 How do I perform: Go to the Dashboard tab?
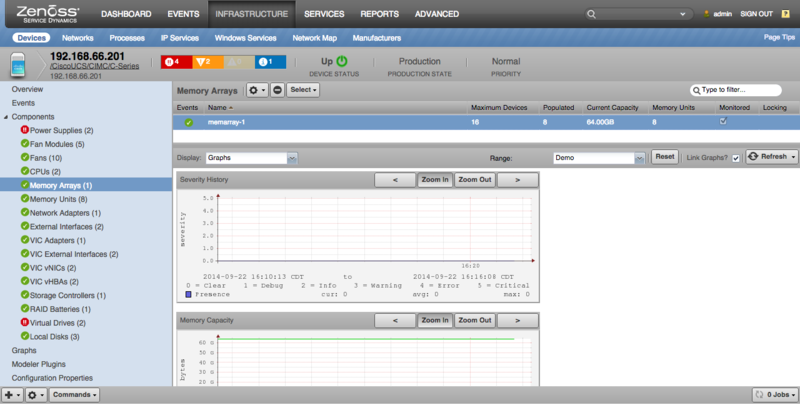coord(126,14)
